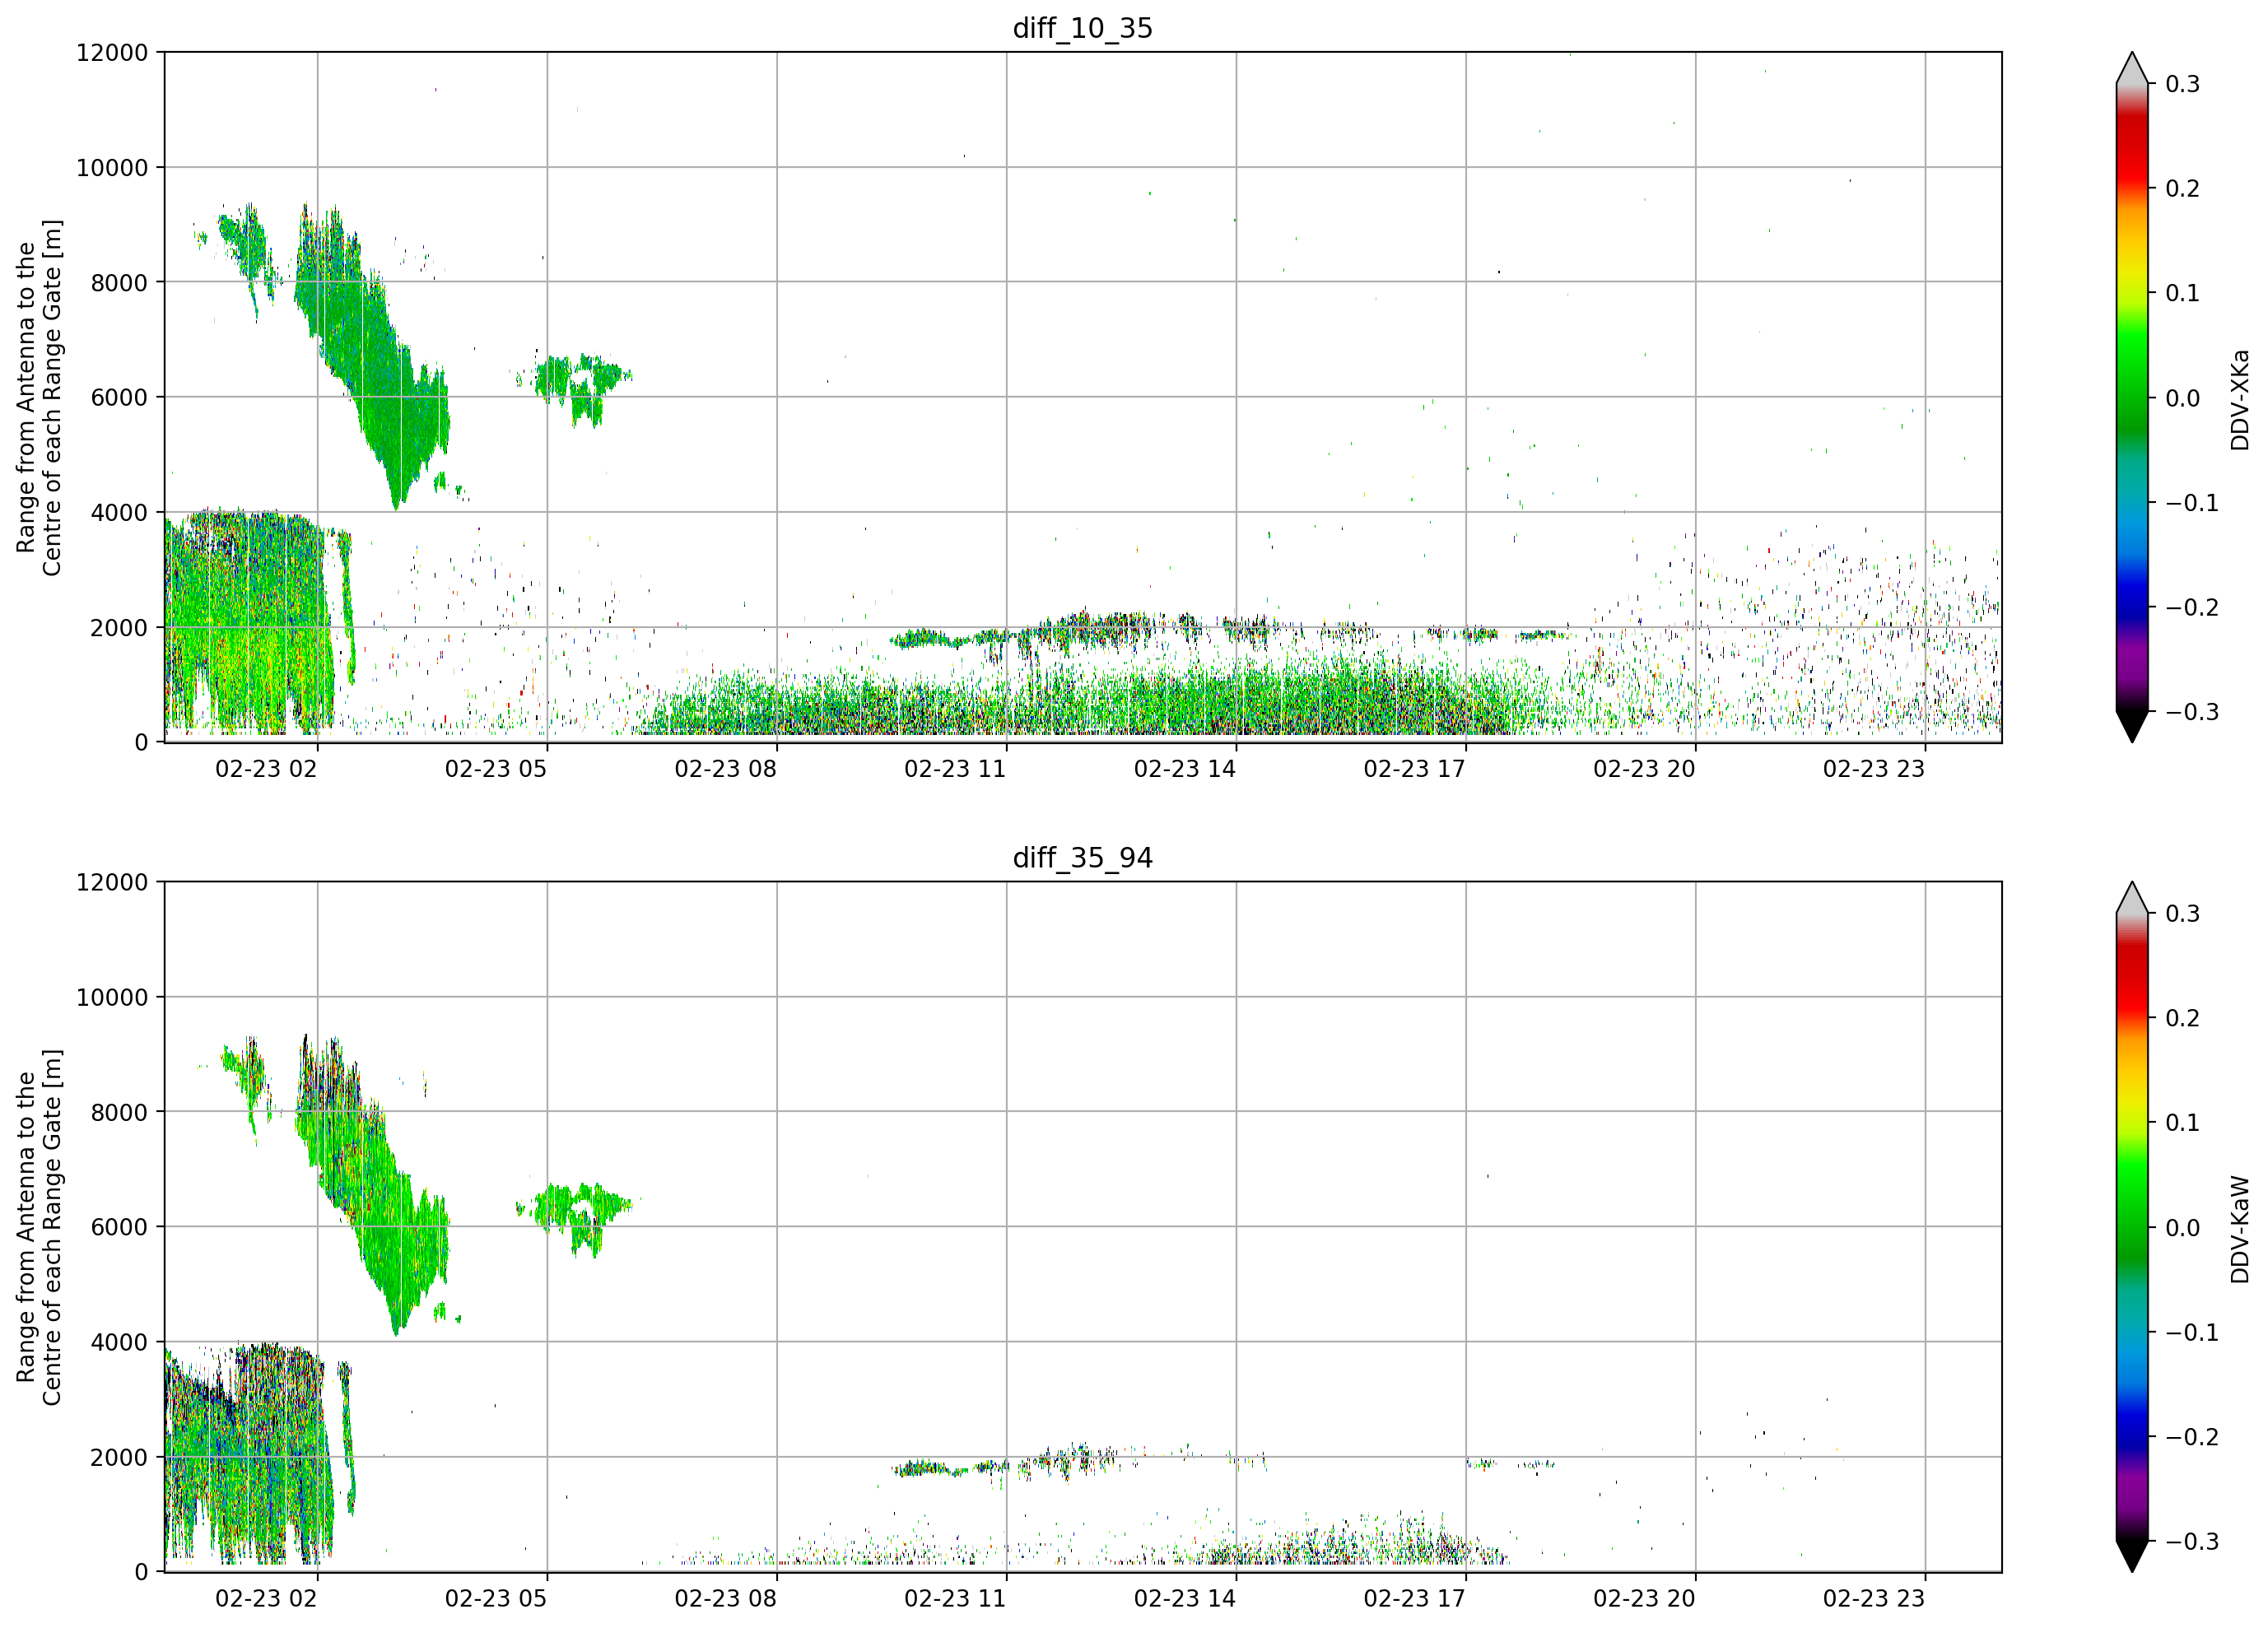Click x tick '02-23 23' under the diff_10_35 plot
Image resolution: width=2268 pixels, height=1628 pixels.
click(x=1874, y=769)
